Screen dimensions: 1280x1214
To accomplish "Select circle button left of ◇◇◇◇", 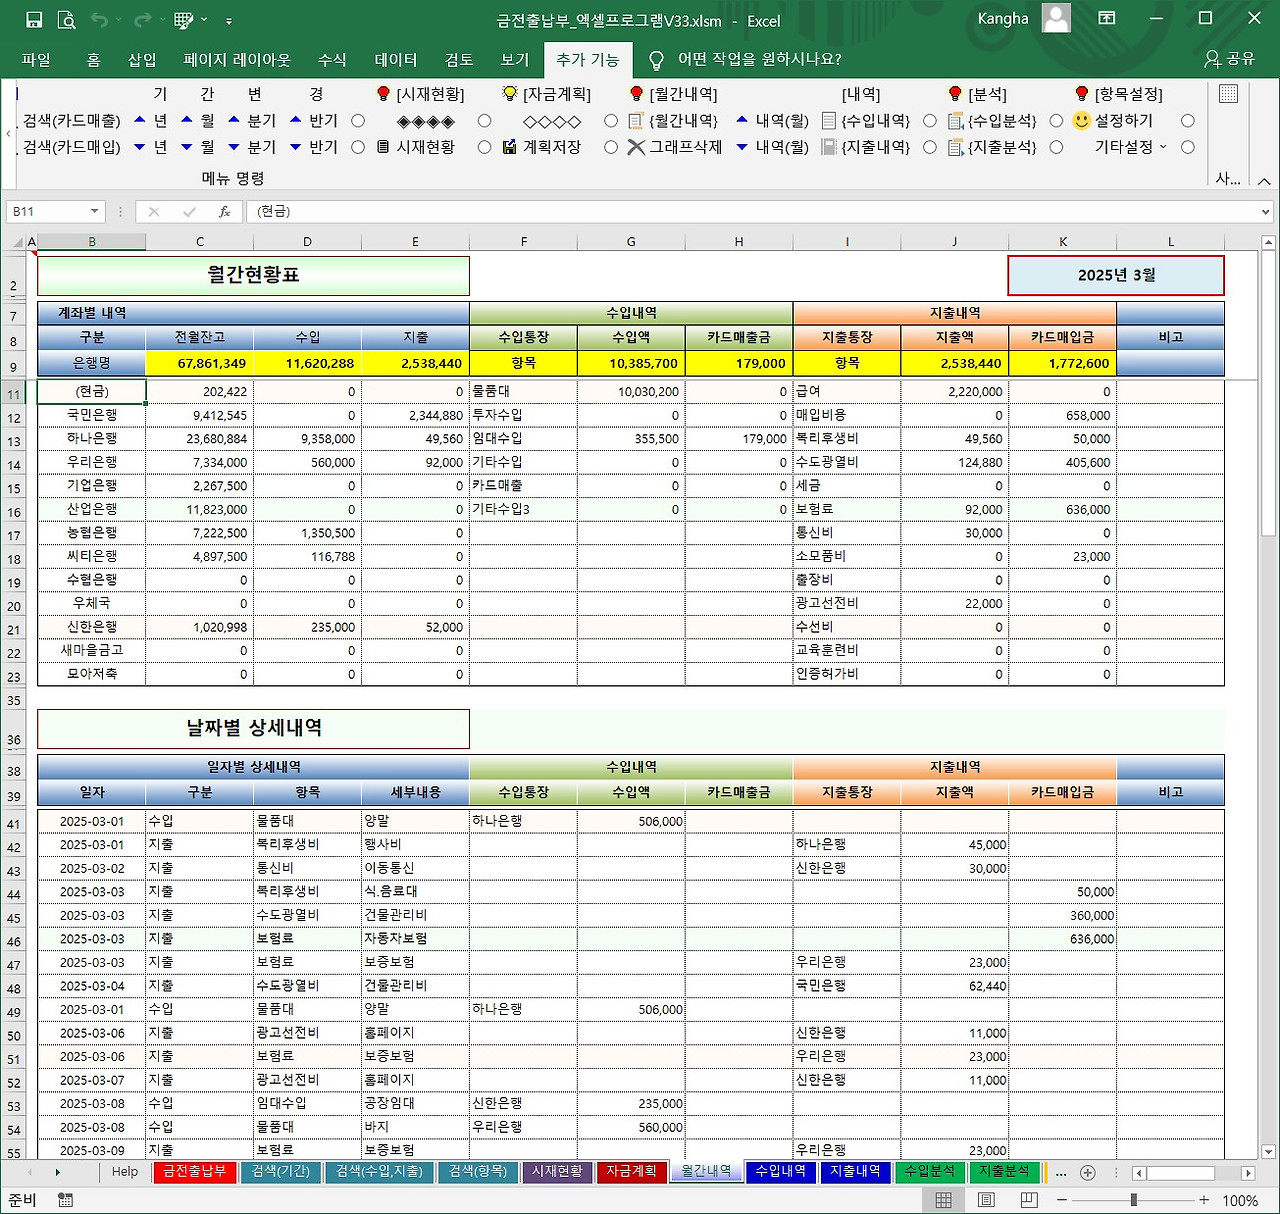I will pos(484,121).
